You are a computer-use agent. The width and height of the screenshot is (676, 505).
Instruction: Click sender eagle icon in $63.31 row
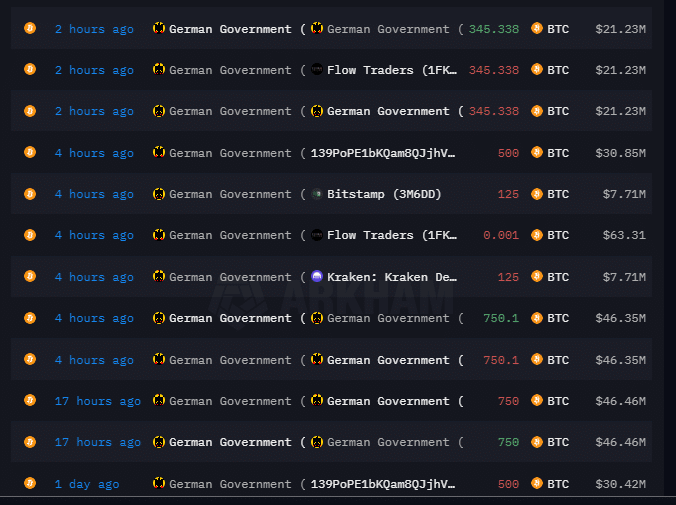click(159, 235)
